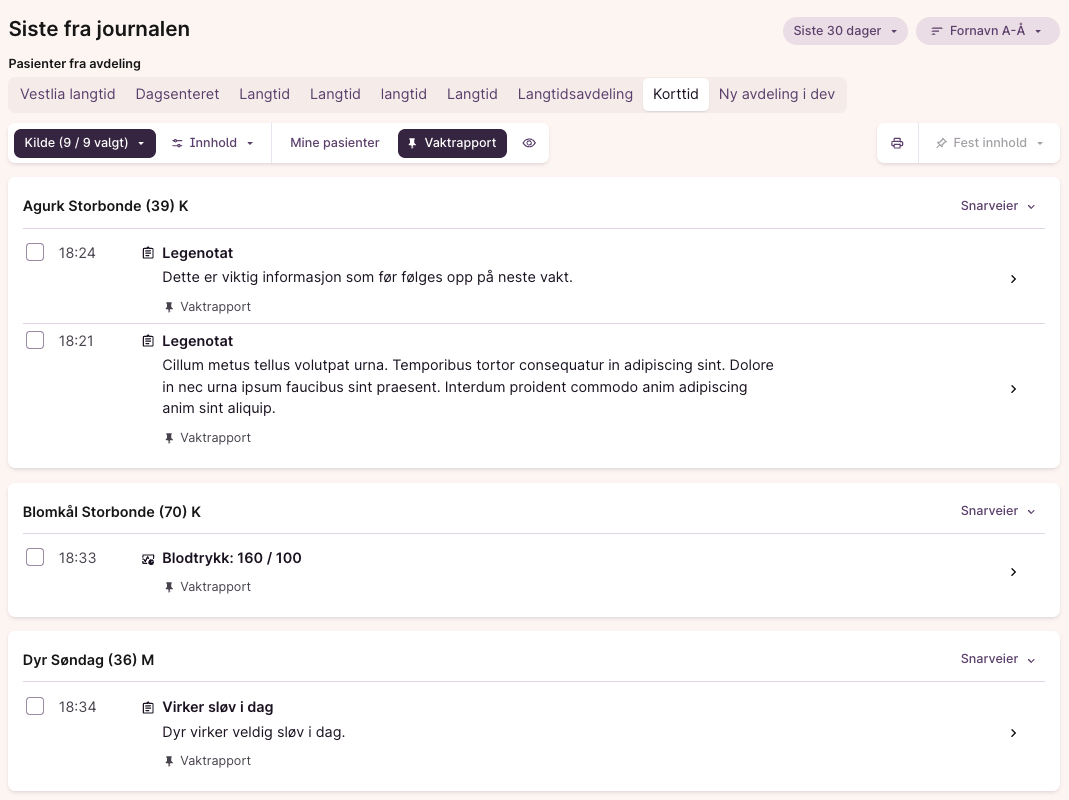Open the 18:24 Legenotat entry arrow

1013,279
